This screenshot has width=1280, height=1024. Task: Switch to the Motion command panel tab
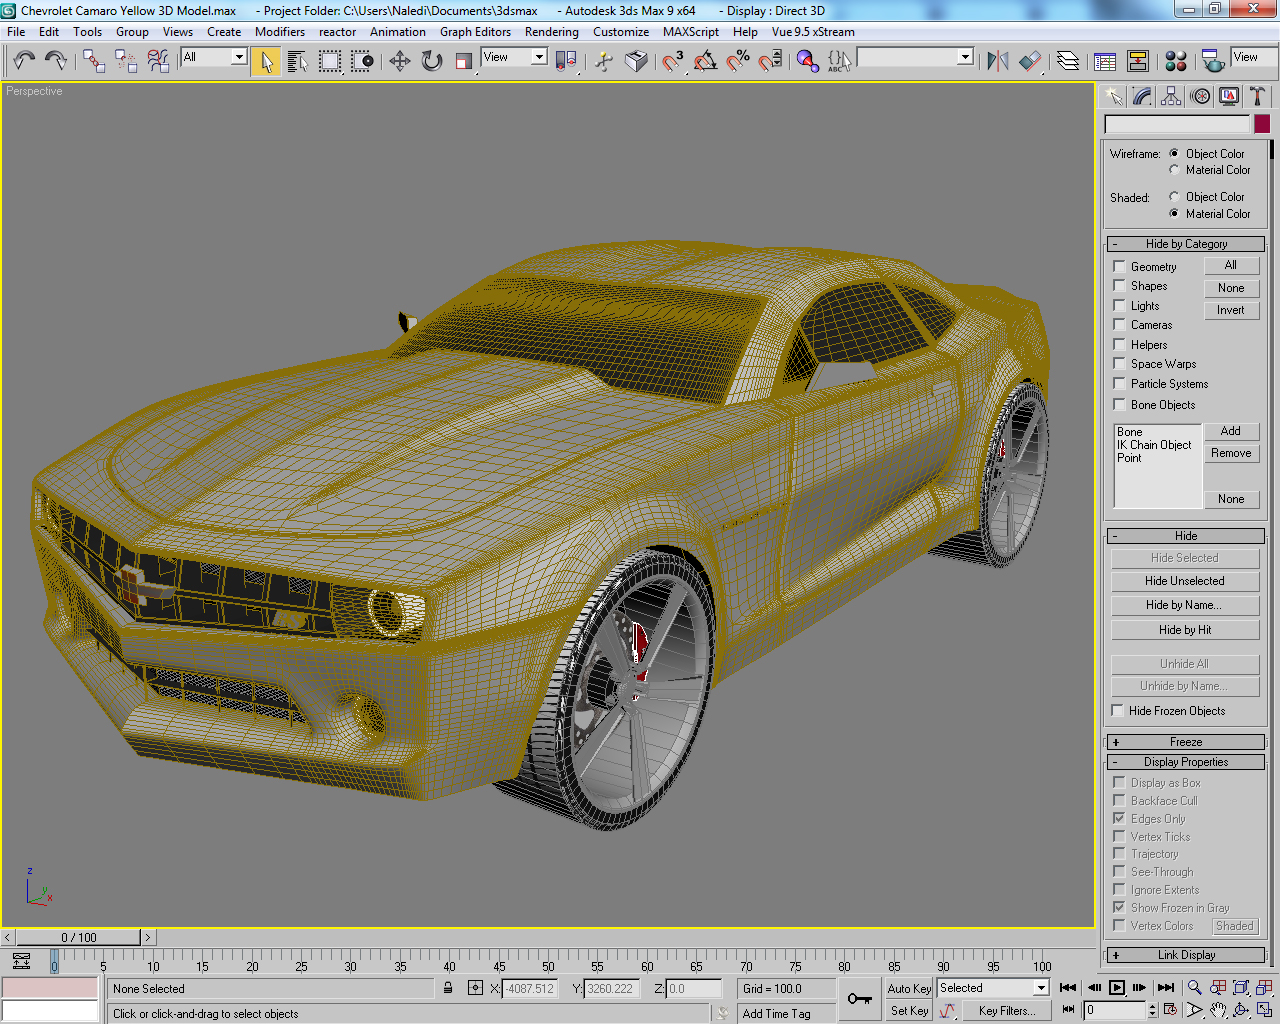[1200, 96]
